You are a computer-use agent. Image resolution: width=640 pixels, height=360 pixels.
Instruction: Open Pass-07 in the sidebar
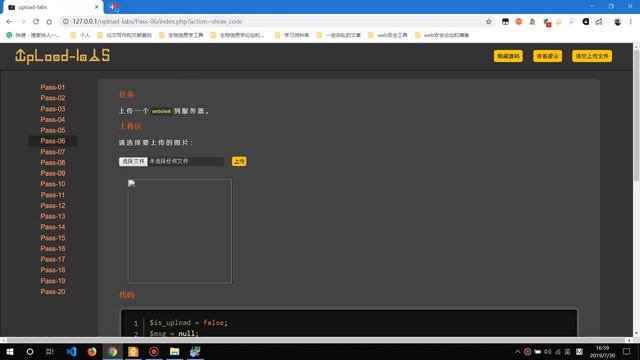click(53, 151)
